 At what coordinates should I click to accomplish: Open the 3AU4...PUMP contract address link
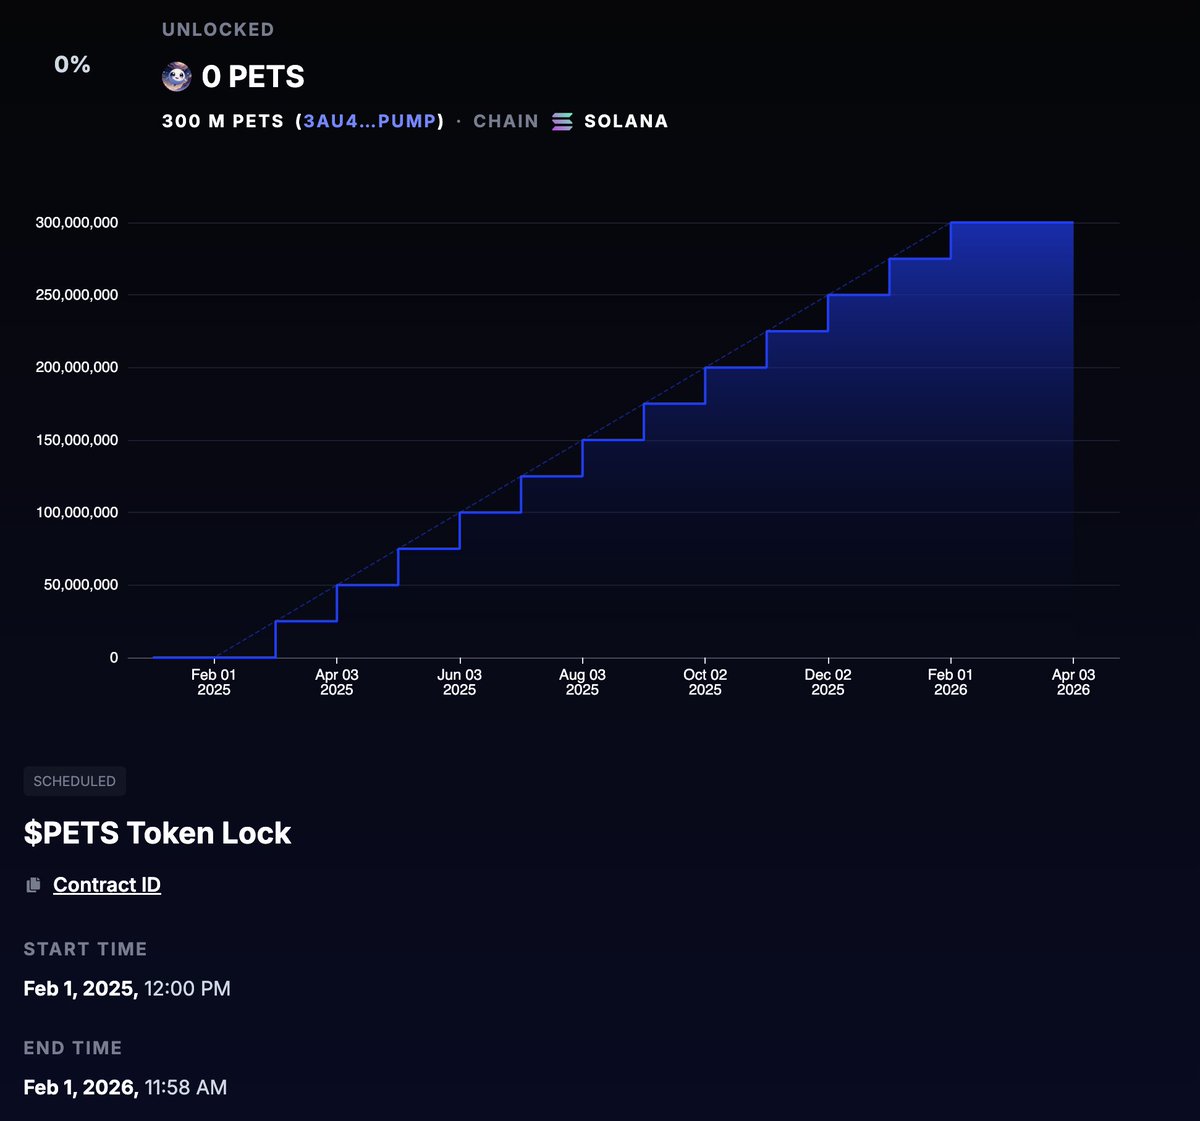click(368, 121)
